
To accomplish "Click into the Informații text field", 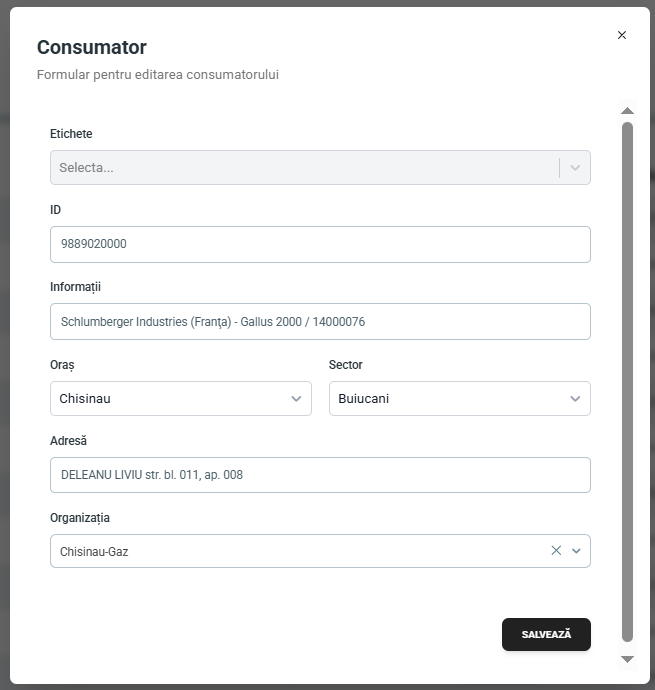I will [x=320, y=322].
